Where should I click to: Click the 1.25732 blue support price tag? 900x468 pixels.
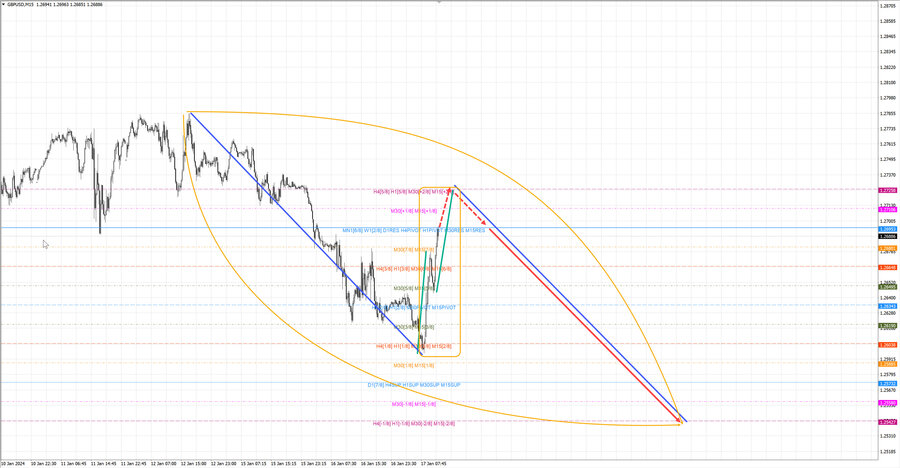click(x=887, y=384)
